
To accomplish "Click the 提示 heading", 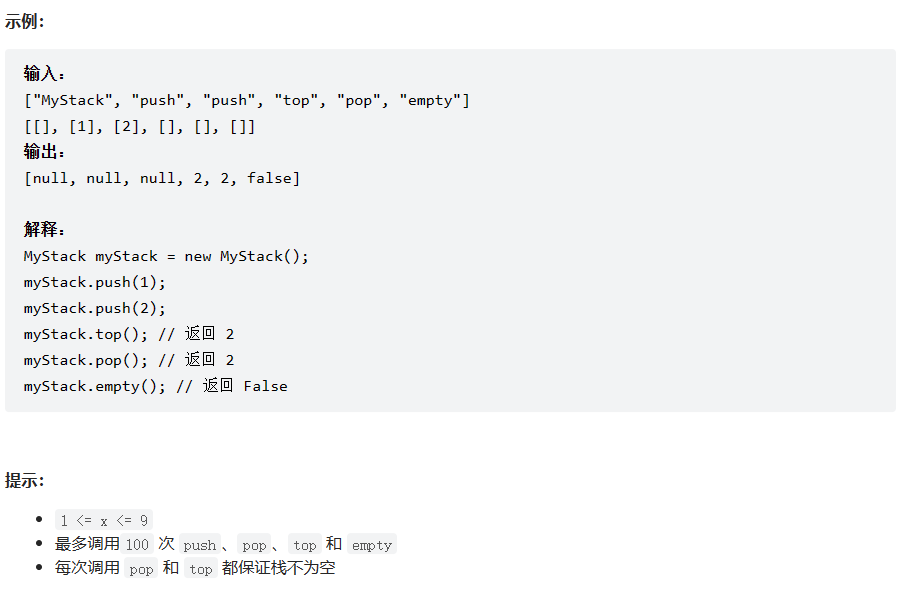I will pos(24,480).
